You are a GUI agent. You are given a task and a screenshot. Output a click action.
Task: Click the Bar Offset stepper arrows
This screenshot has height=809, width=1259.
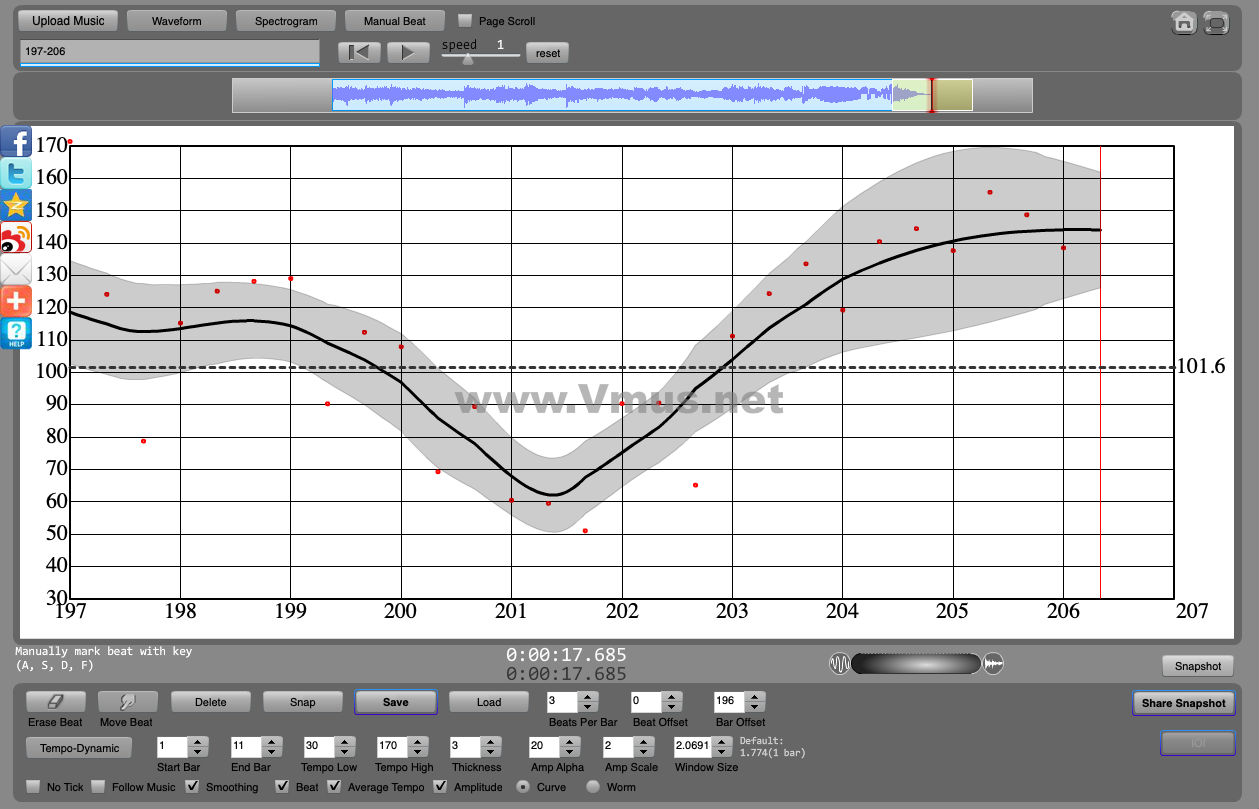coord(755,702)
